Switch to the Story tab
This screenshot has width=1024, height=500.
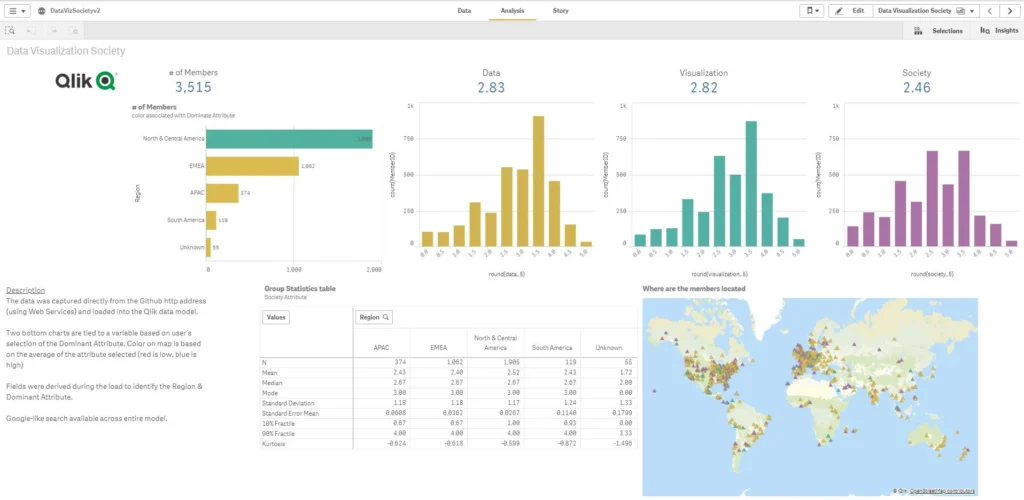[561, 10]
